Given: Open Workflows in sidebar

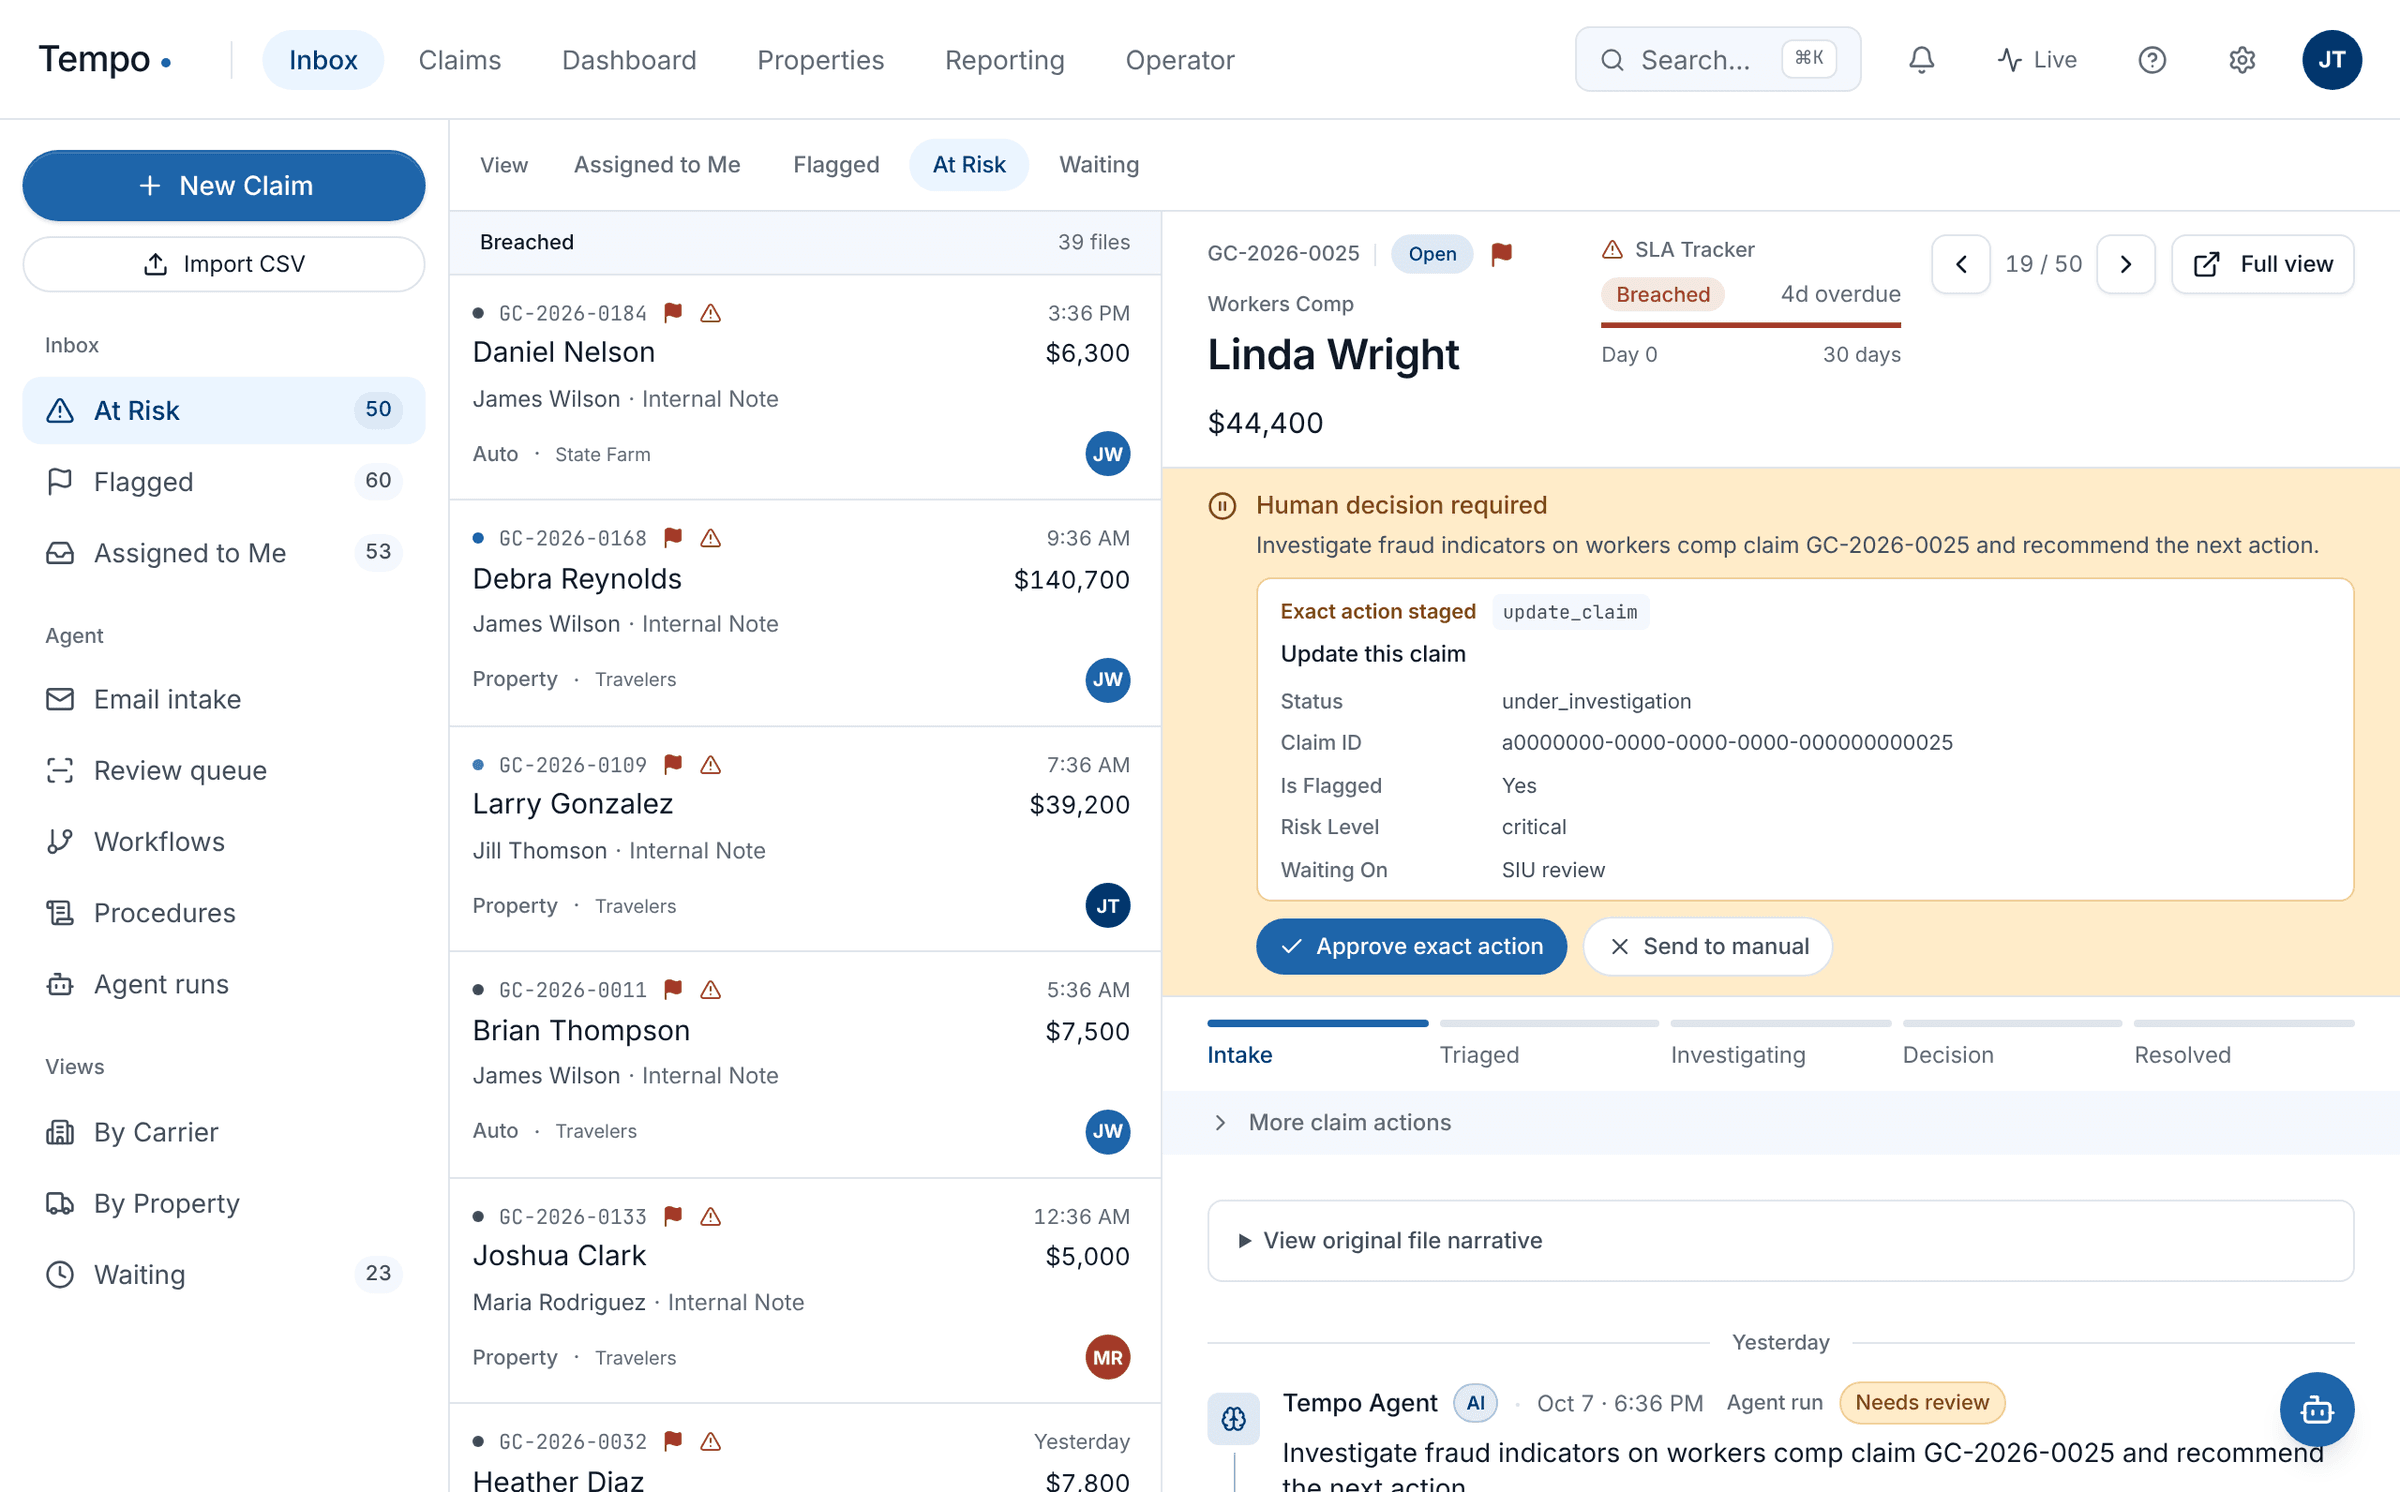Looking at the screenshot, I should point(224,841).
